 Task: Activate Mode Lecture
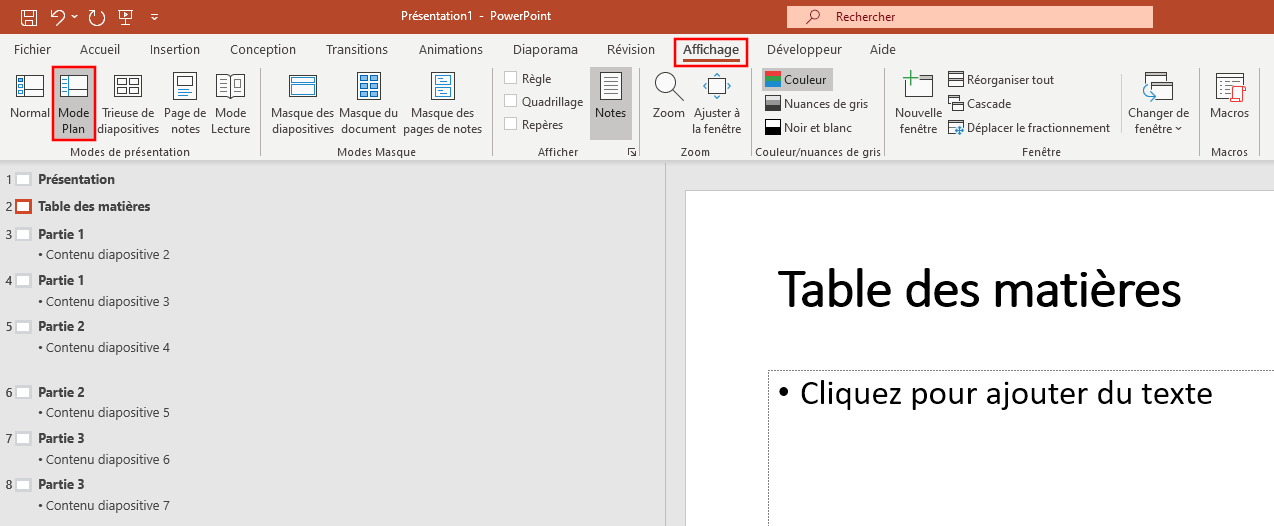pyautogui.click(x=231, y=103)
